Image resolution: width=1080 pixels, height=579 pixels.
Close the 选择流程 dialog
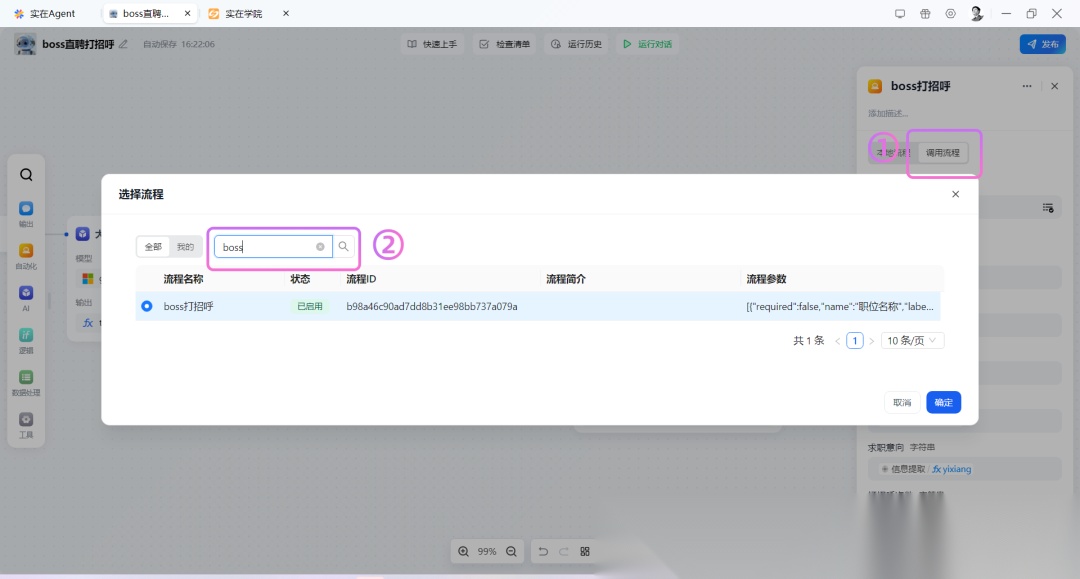click(x=955, y=194)
